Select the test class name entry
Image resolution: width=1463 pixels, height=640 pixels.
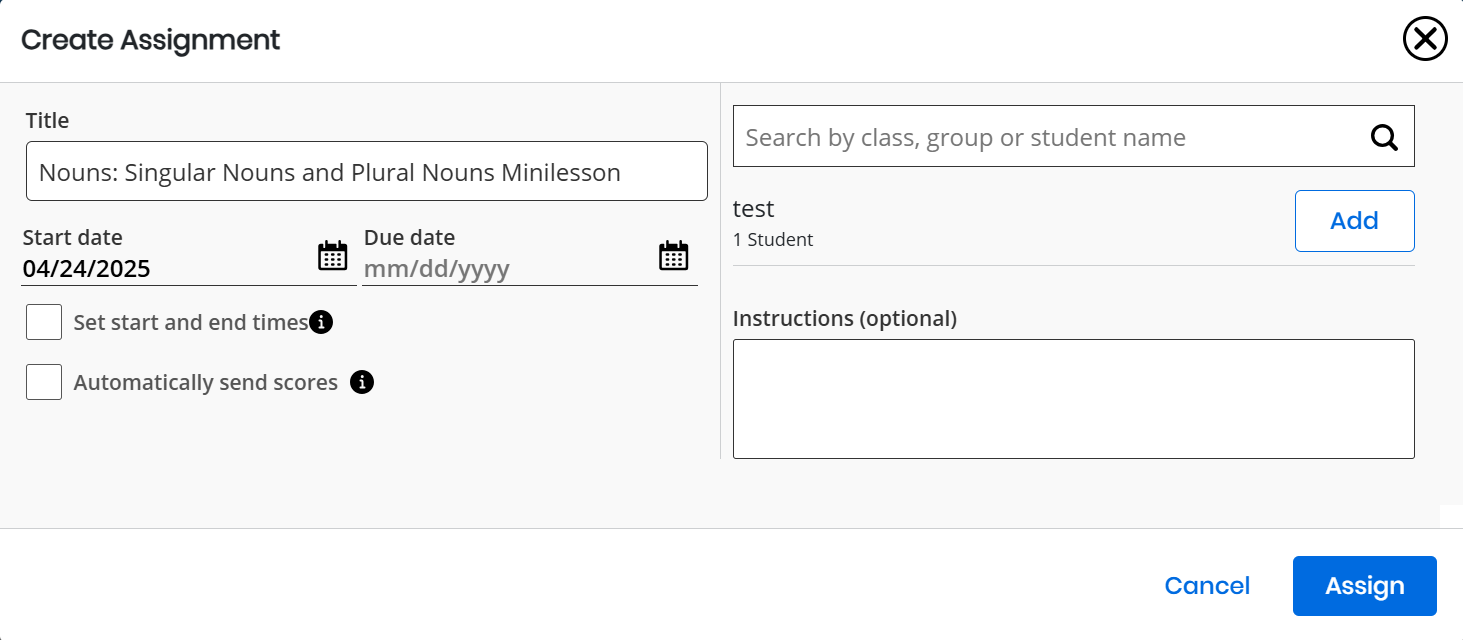[x=754, y=209]
